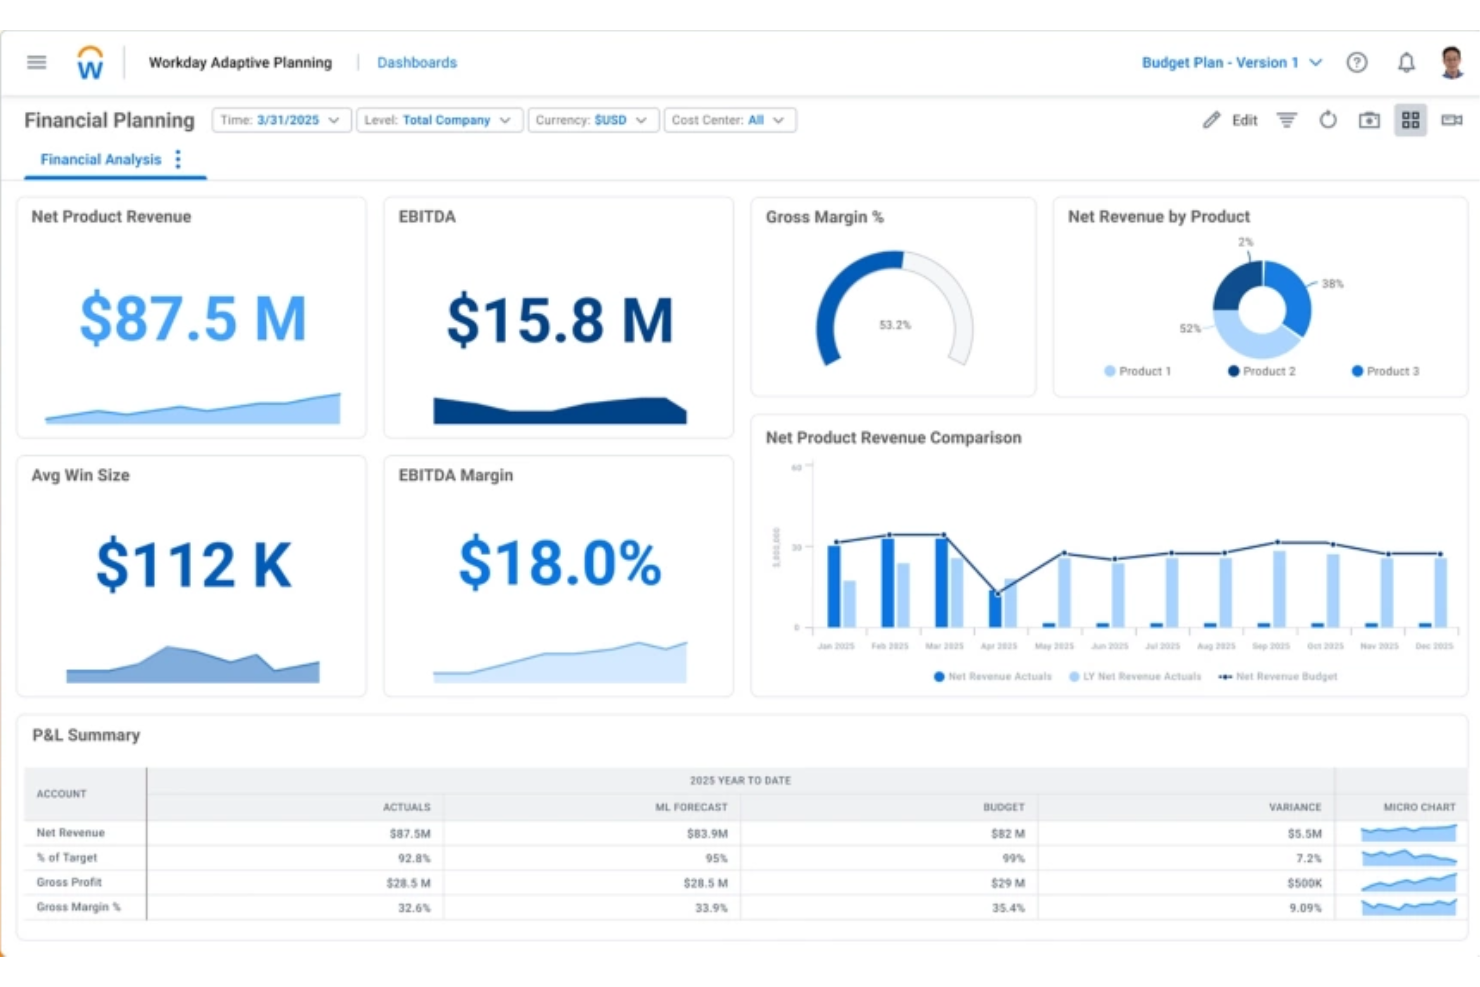
Task: Click the $15.8 M EBITDA value
Action: coord(559,320)
